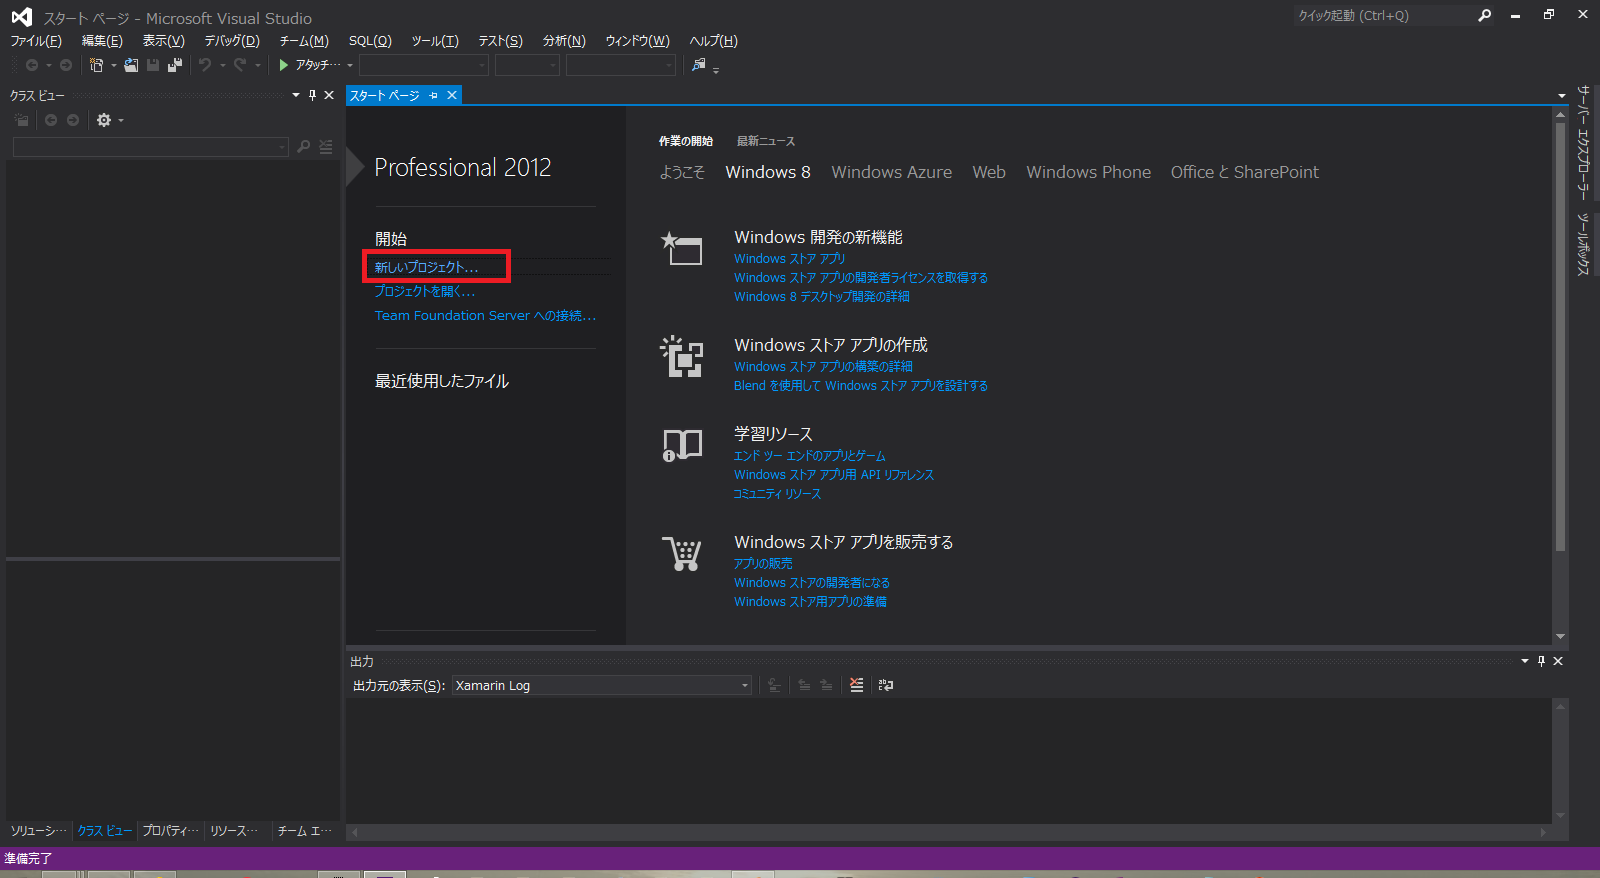This screenshot has height=878, width=1600.
Task: Click the Redo toolbar icon
Action: tap(240, 65)
